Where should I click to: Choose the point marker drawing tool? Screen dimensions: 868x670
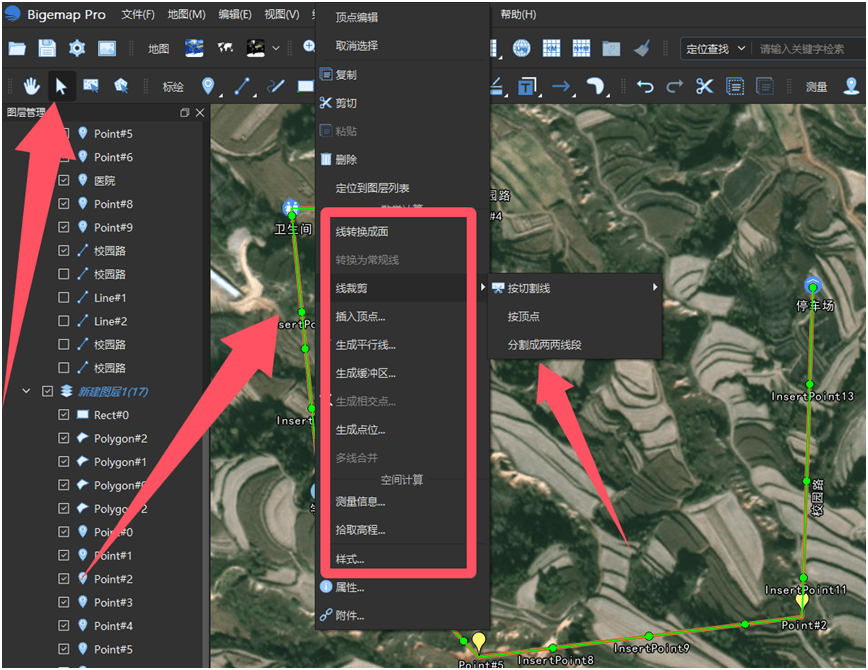pyautogui.click(x=208, y=86)
